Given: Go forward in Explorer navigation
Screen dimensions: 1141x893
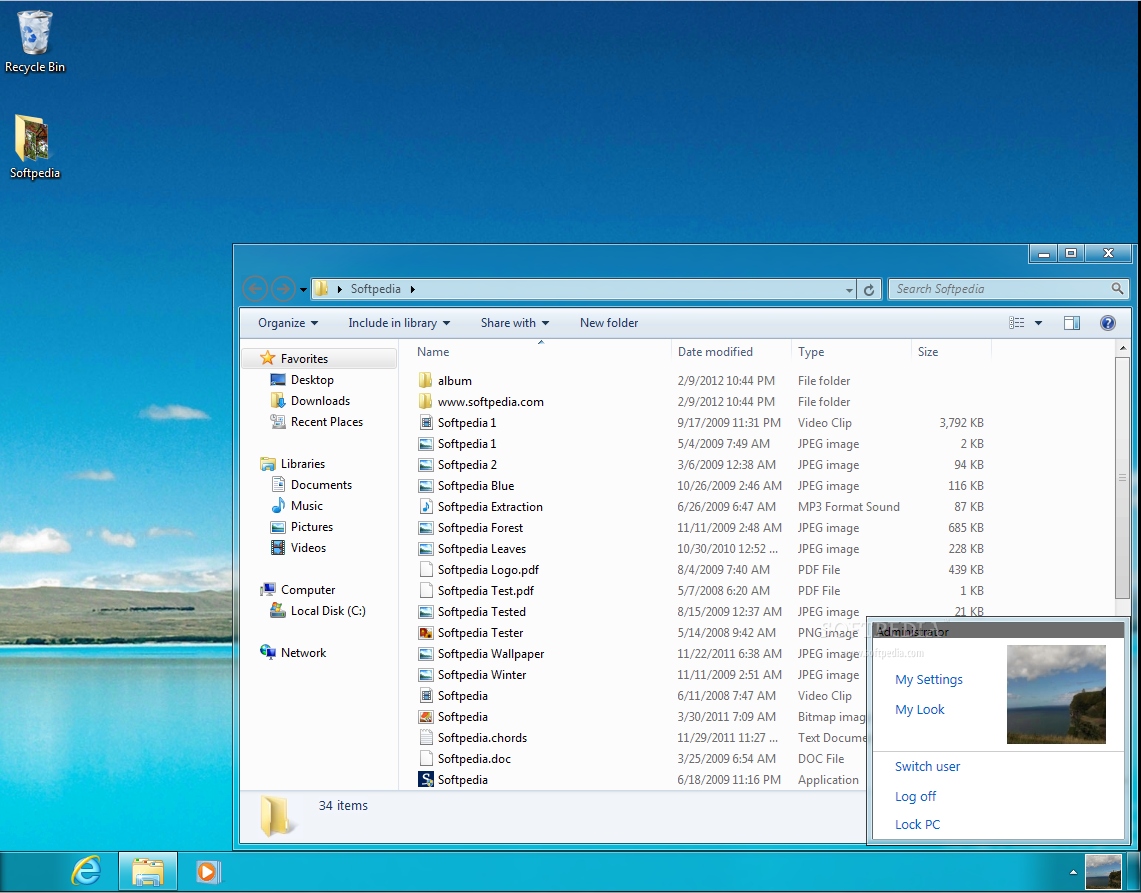Looking at the screenshot, I should 283,289.
